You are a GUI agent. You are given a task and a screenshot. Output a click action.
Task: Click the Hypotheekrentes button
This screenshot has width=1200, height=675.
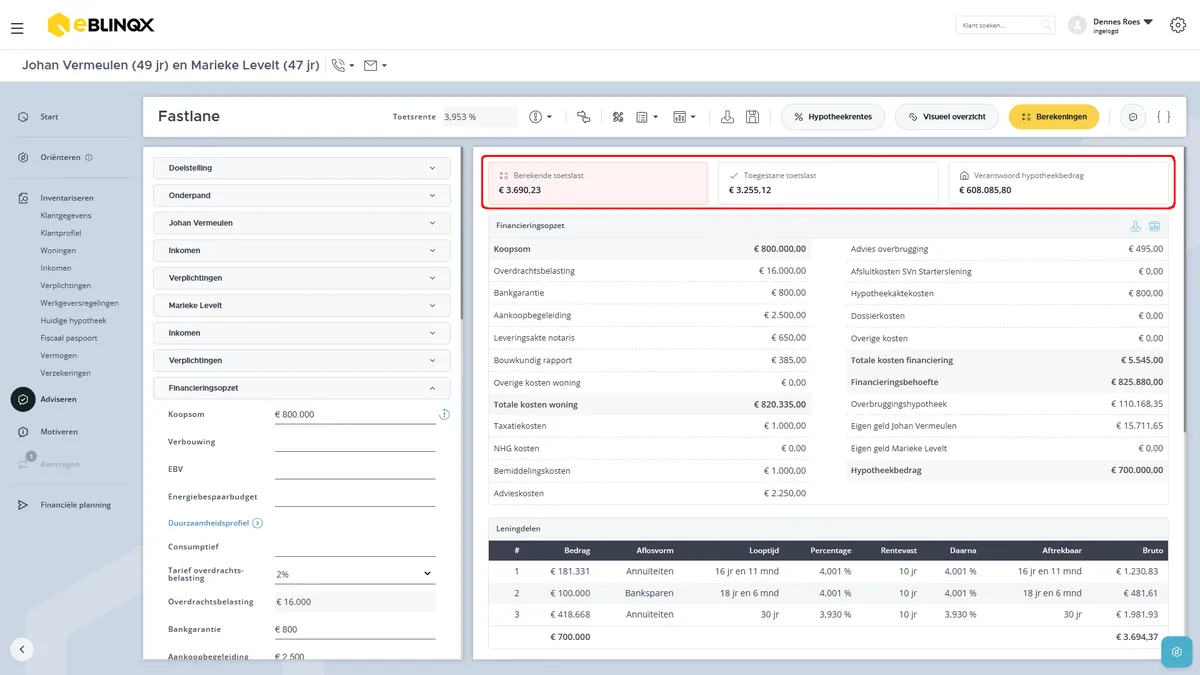point(833,117)
